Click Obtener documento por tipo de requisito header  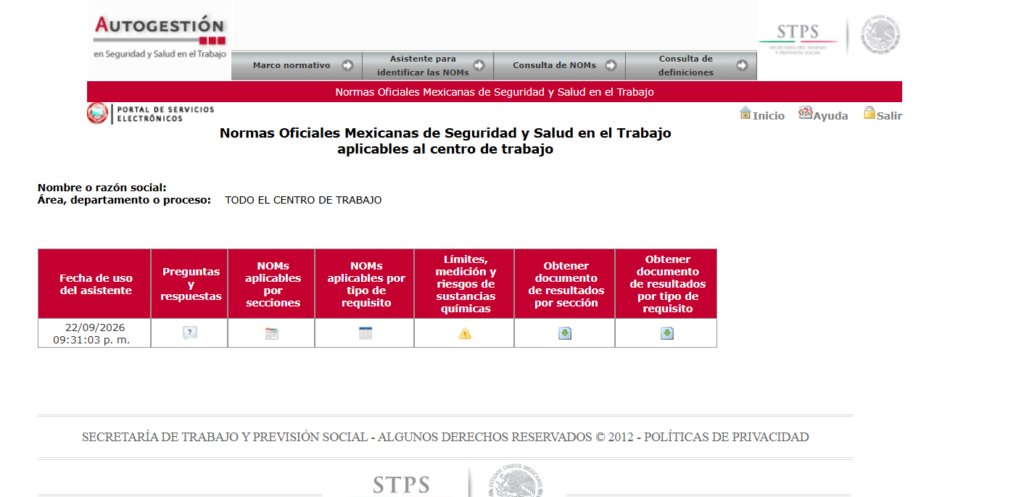coord(666,284)
